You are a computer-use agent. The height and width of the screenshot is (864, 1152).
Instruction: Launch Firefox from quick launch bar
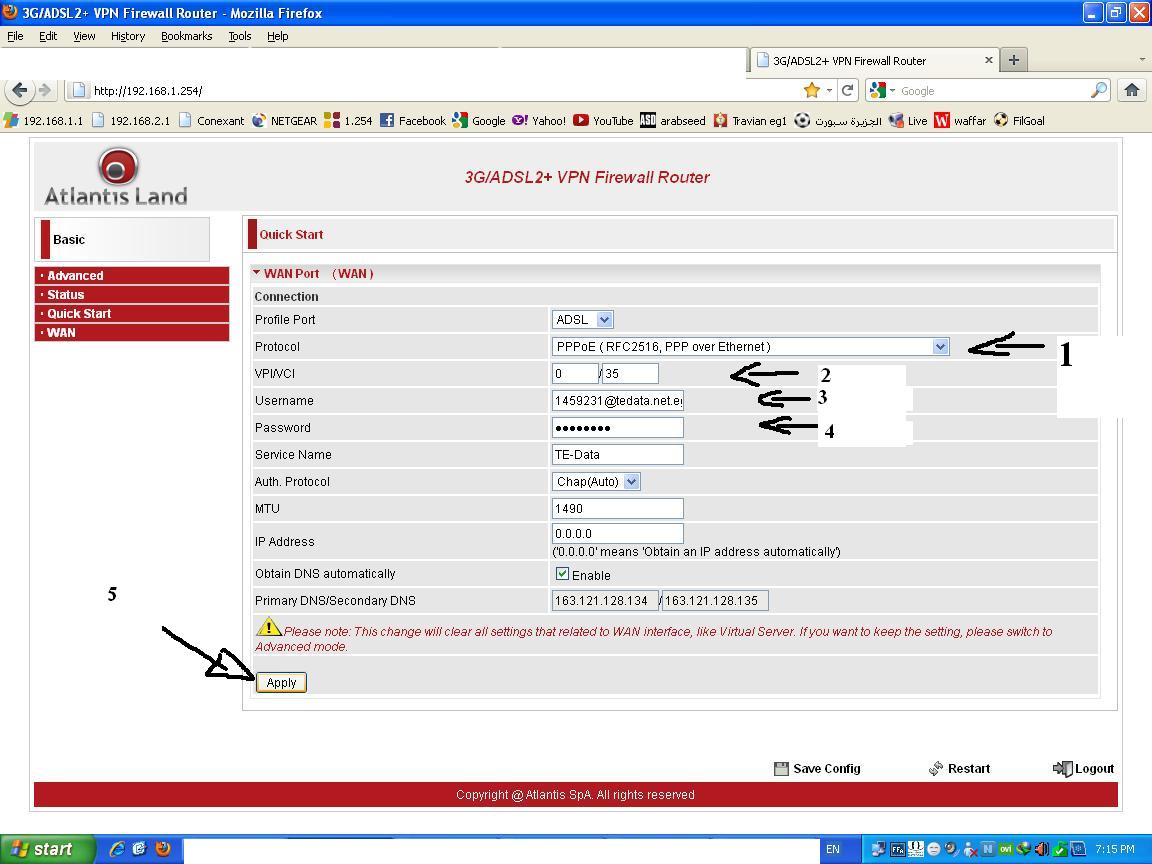click(x=163, y=849)
